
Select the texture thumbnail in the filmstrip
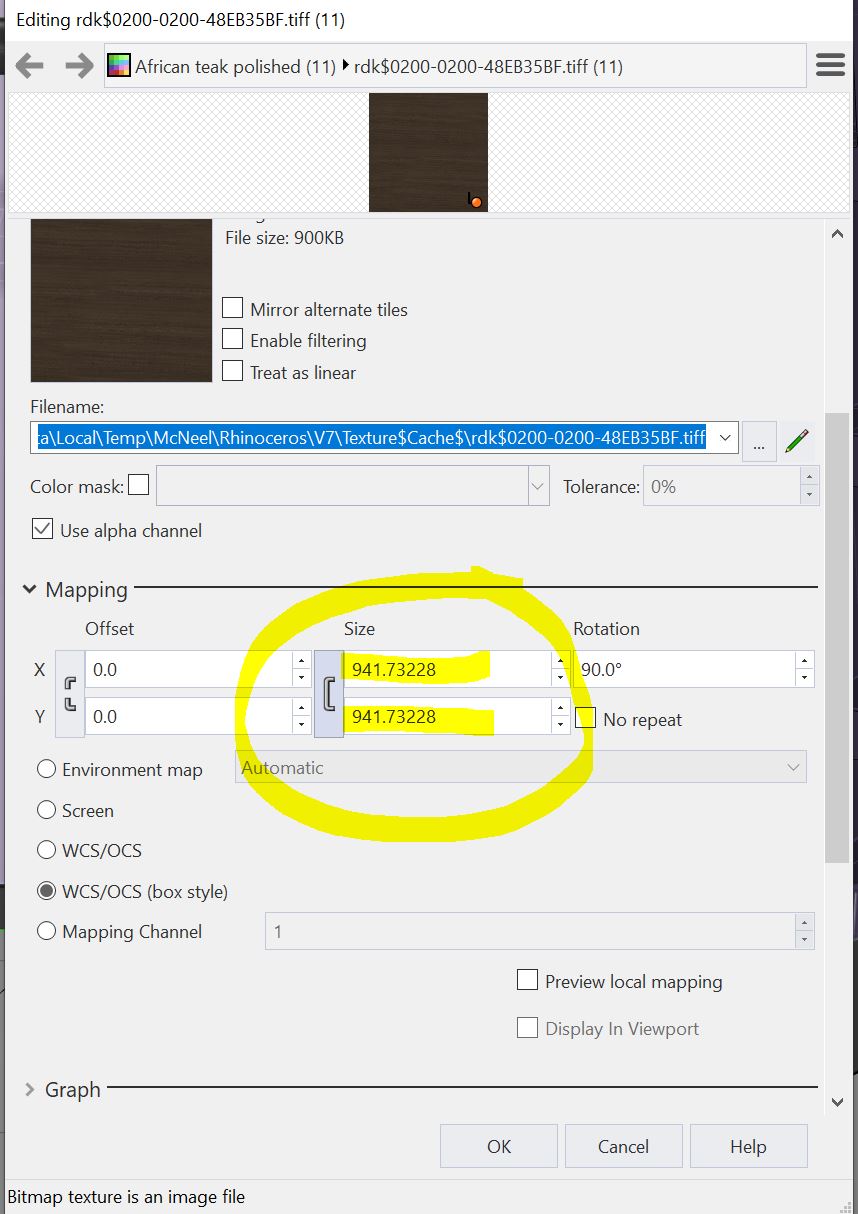pyautogui.click(x=427, y=152)
